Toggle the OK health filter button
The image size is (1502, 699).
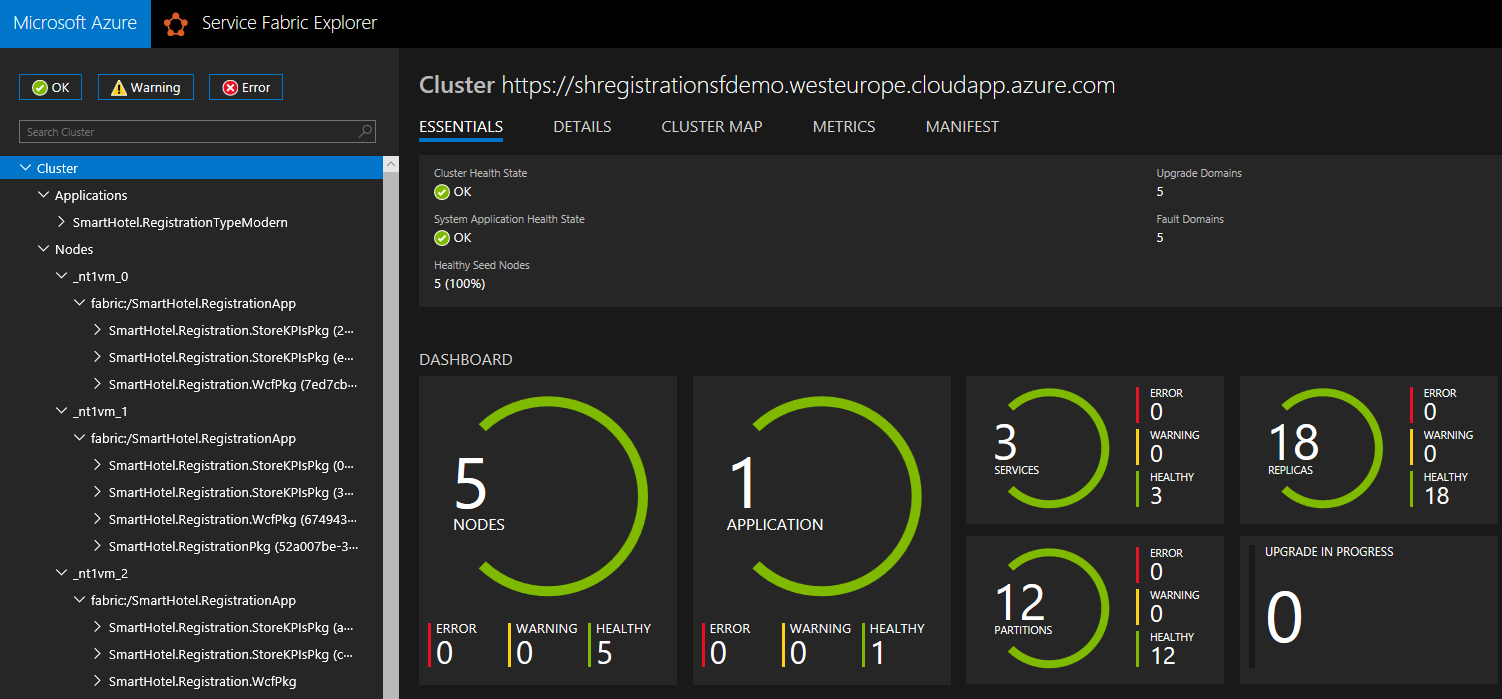click(50, 87)
